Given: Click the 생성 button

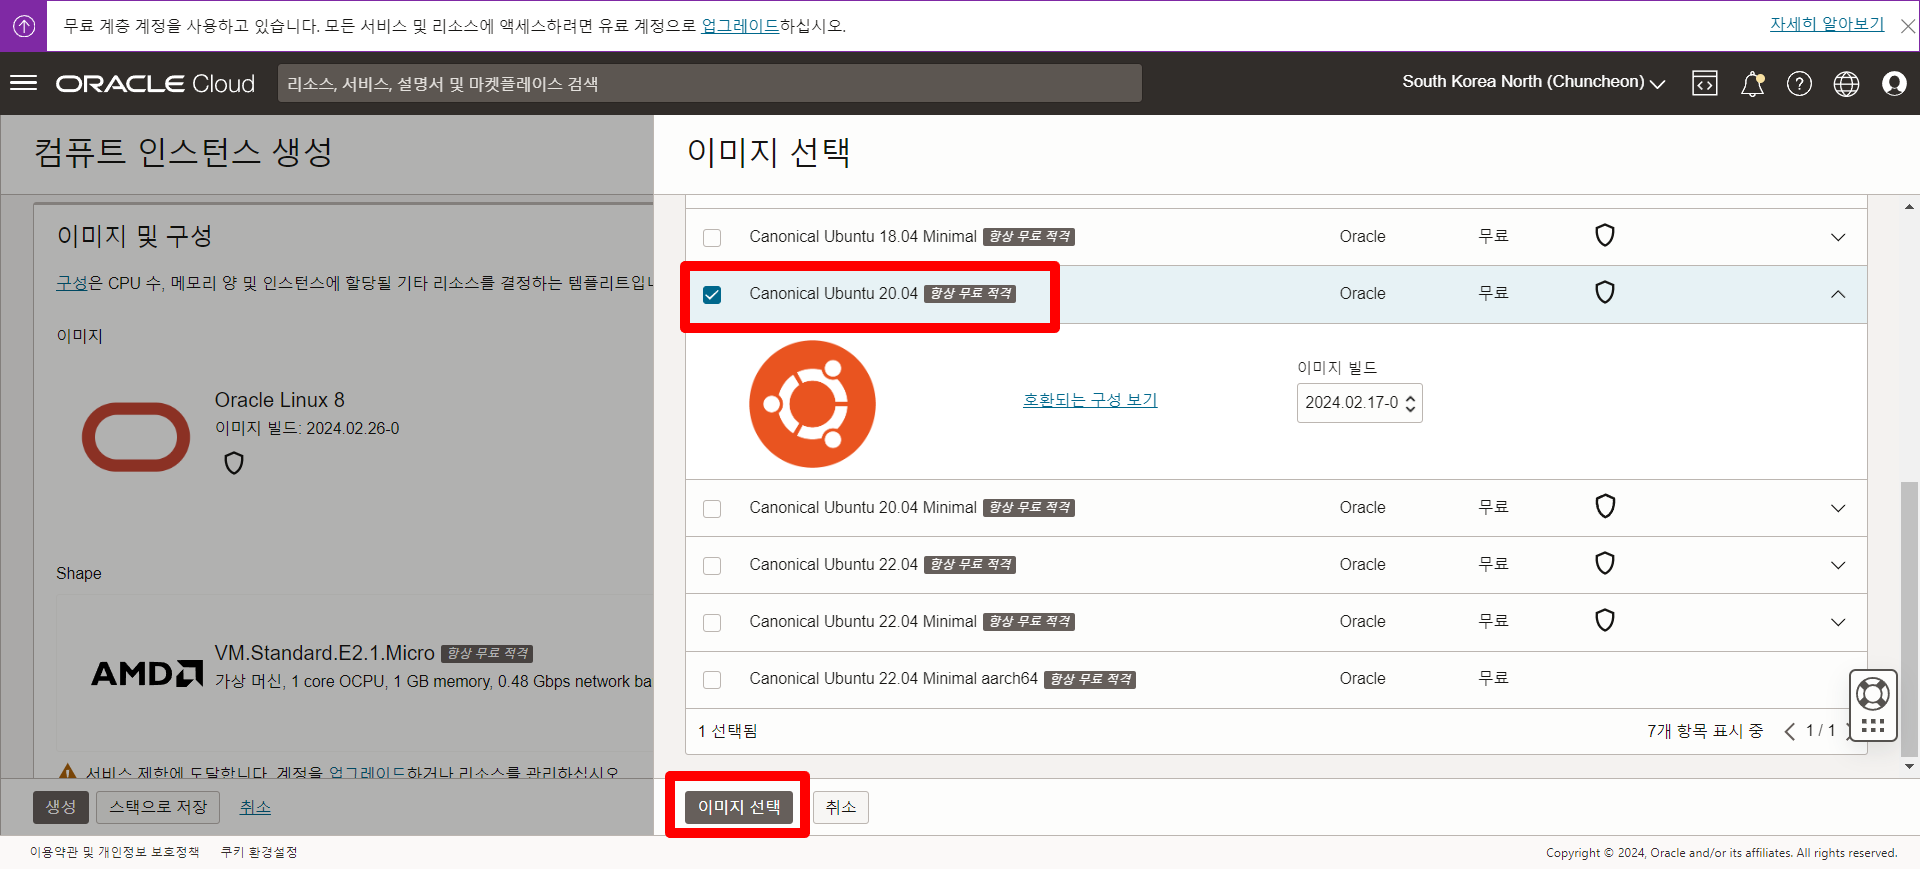Looking at the screenshot, I should (x=61, y=807).
